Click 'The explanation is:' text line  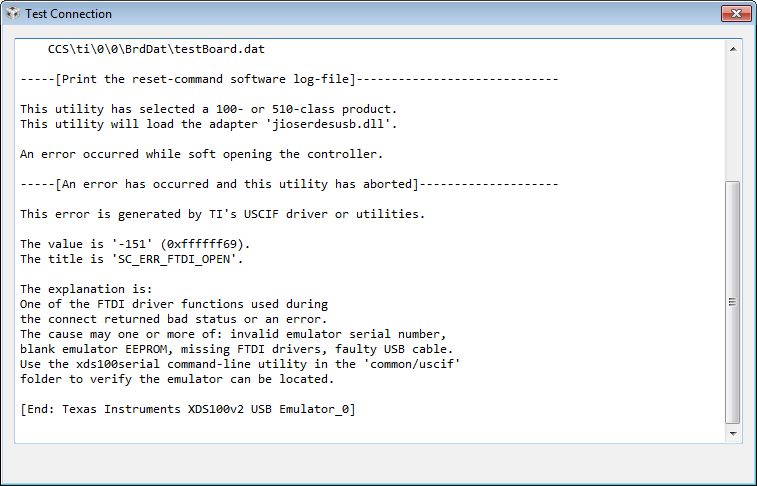(83, 289)
